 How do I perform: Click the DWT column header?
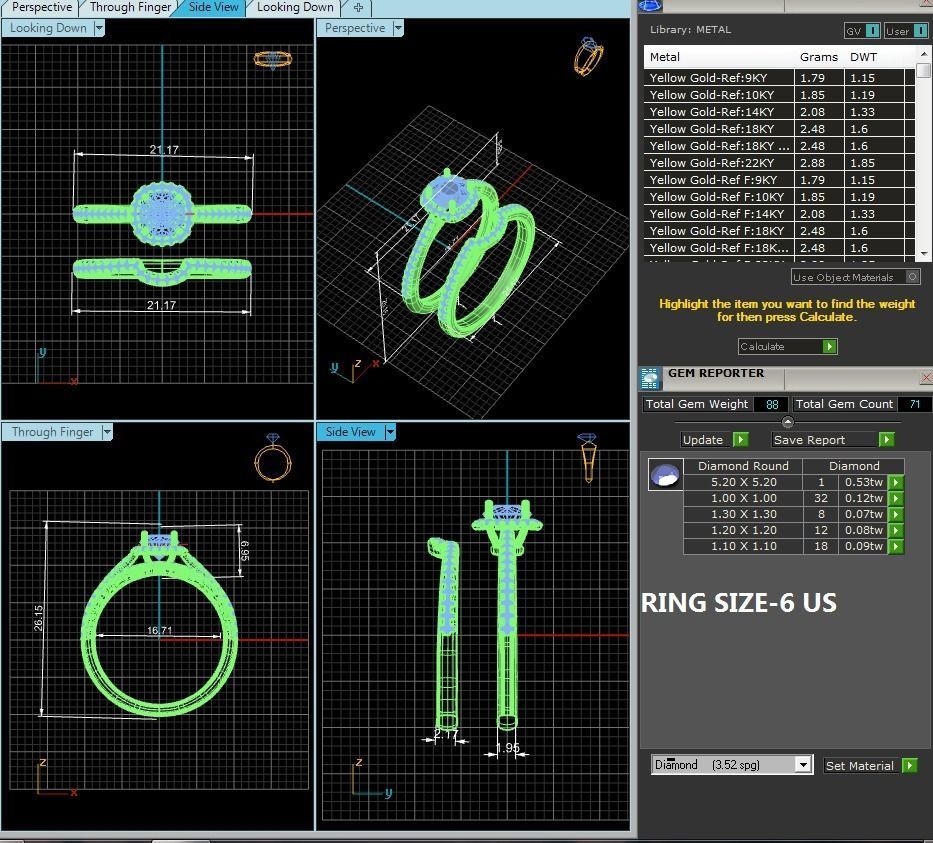tap(863, 57)
